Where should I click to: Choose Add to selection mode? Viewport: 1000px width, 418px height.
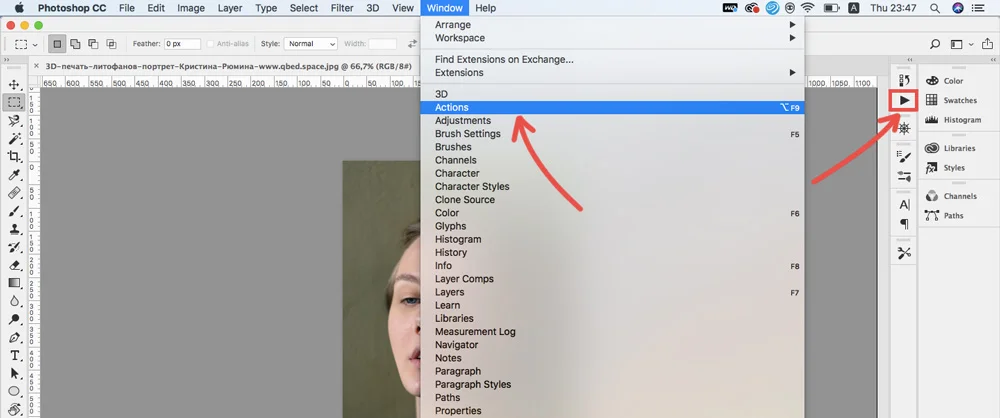[75, 44]
